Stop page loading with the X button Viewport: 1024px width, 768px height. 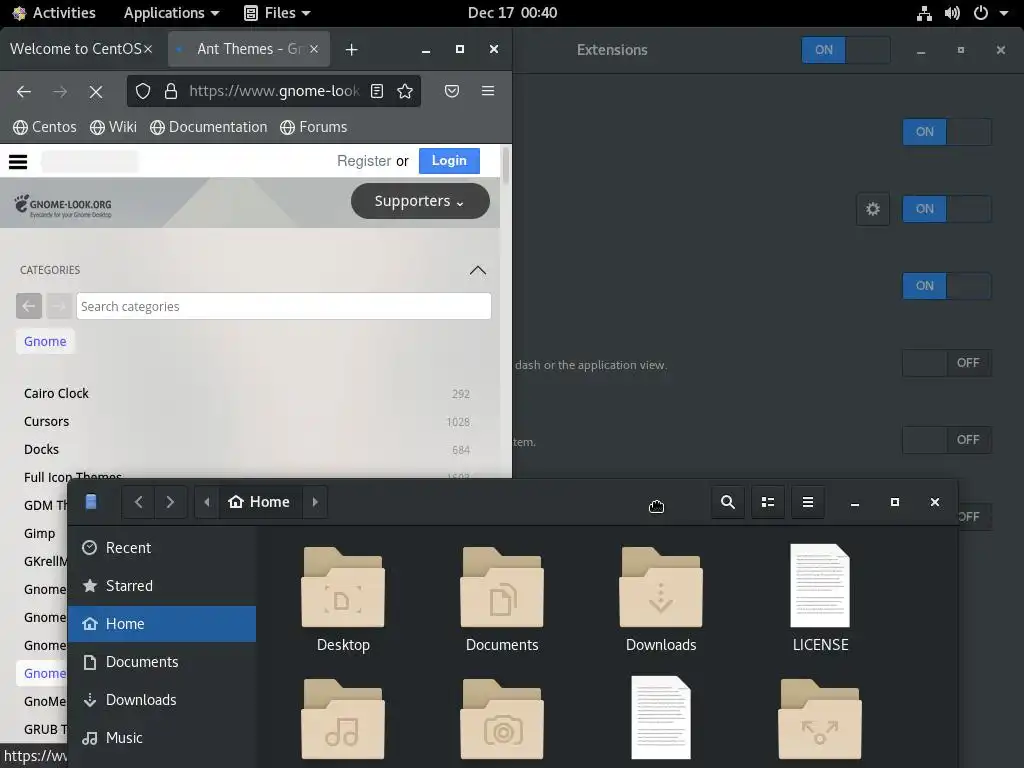[x=95, y=91]
